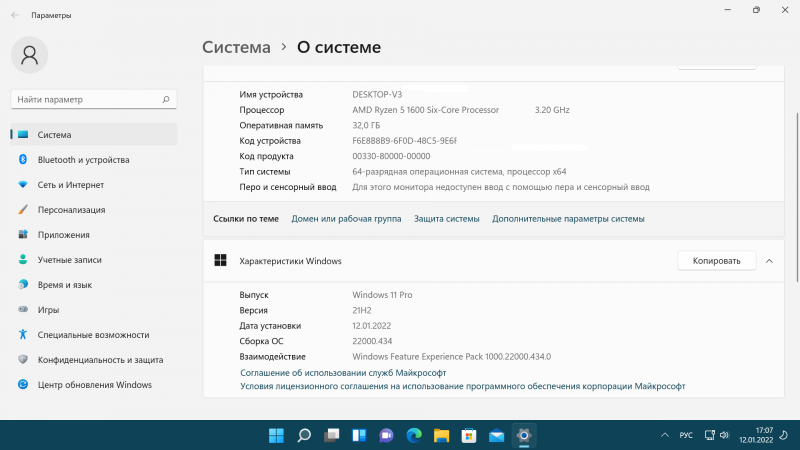Screen dimensions: 800x450
Task: Collapse the Характеристики Windows section
Action: (x=769, y=261)
